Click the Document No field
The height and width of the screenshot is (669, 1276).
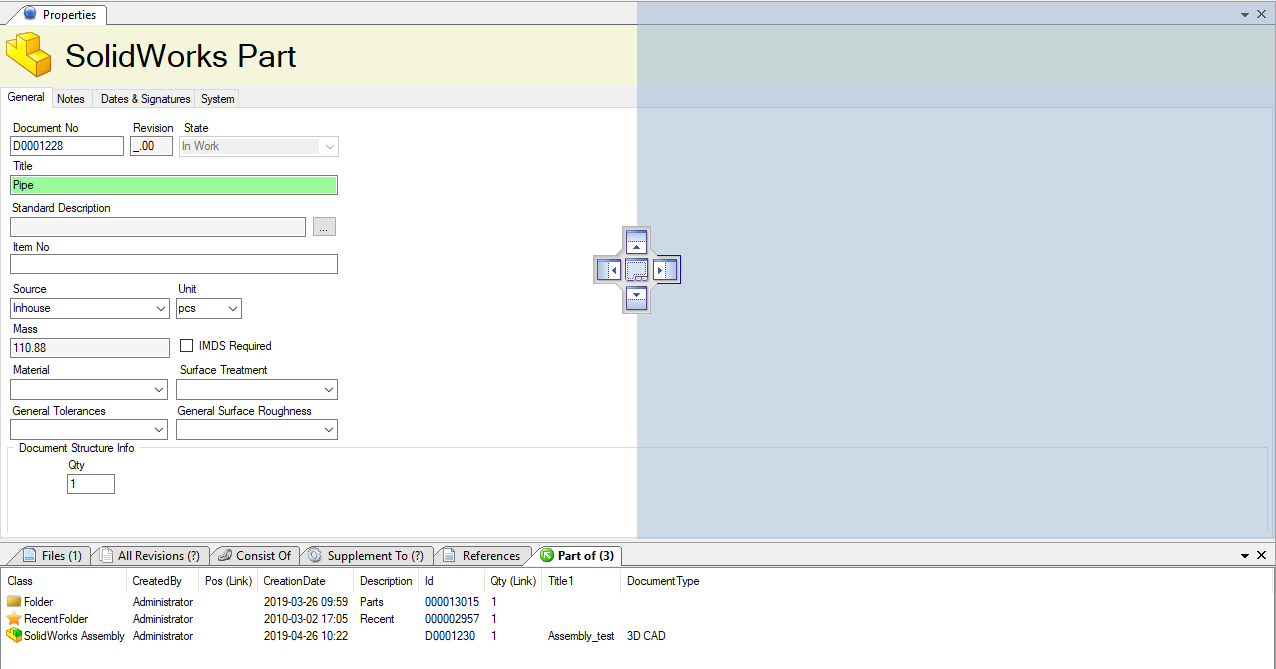(67, 146)
